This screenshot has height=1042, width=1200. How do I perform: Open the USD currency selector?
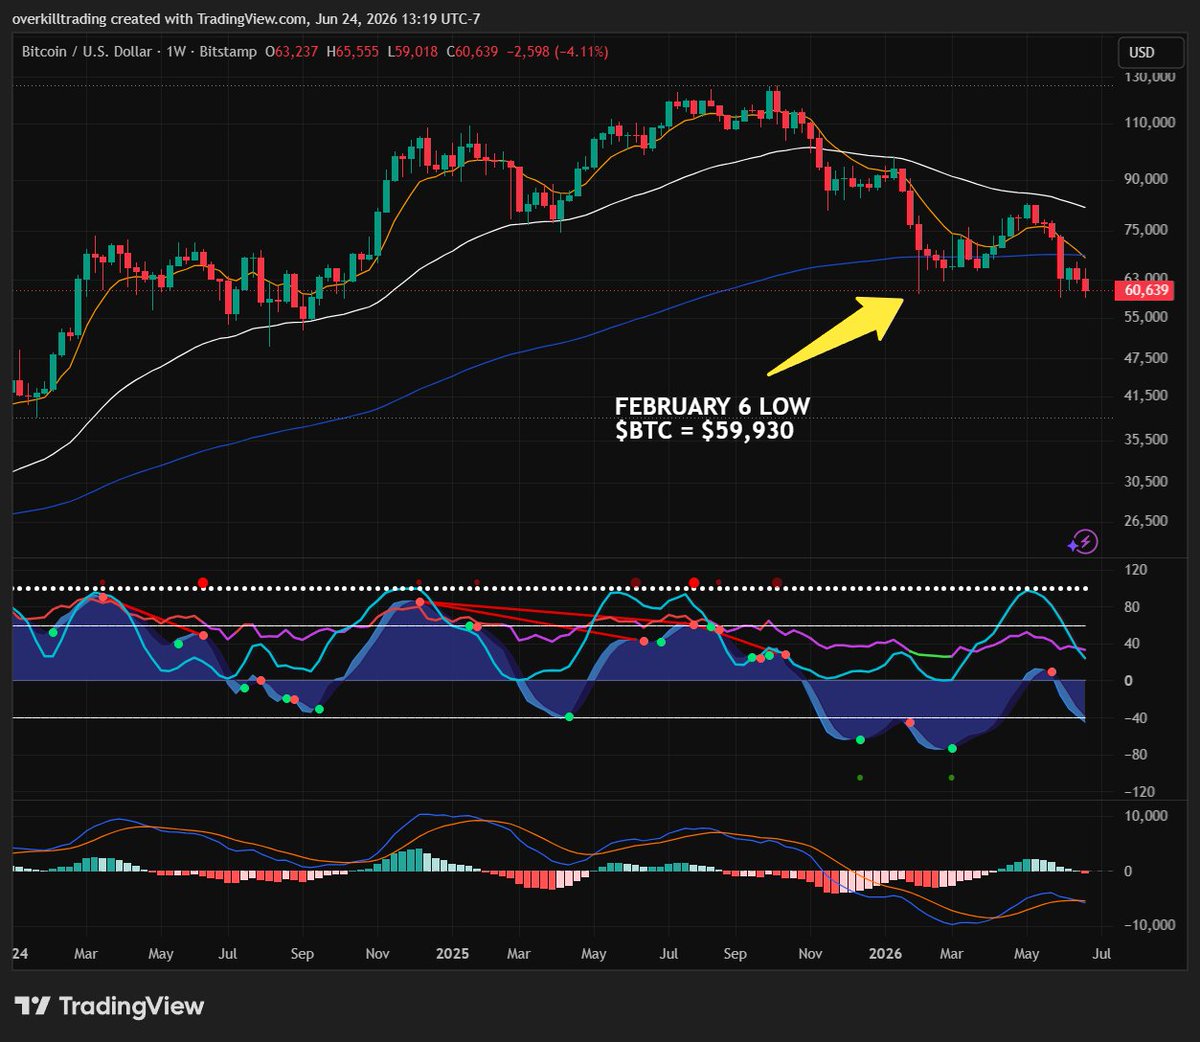[1149, 52]
